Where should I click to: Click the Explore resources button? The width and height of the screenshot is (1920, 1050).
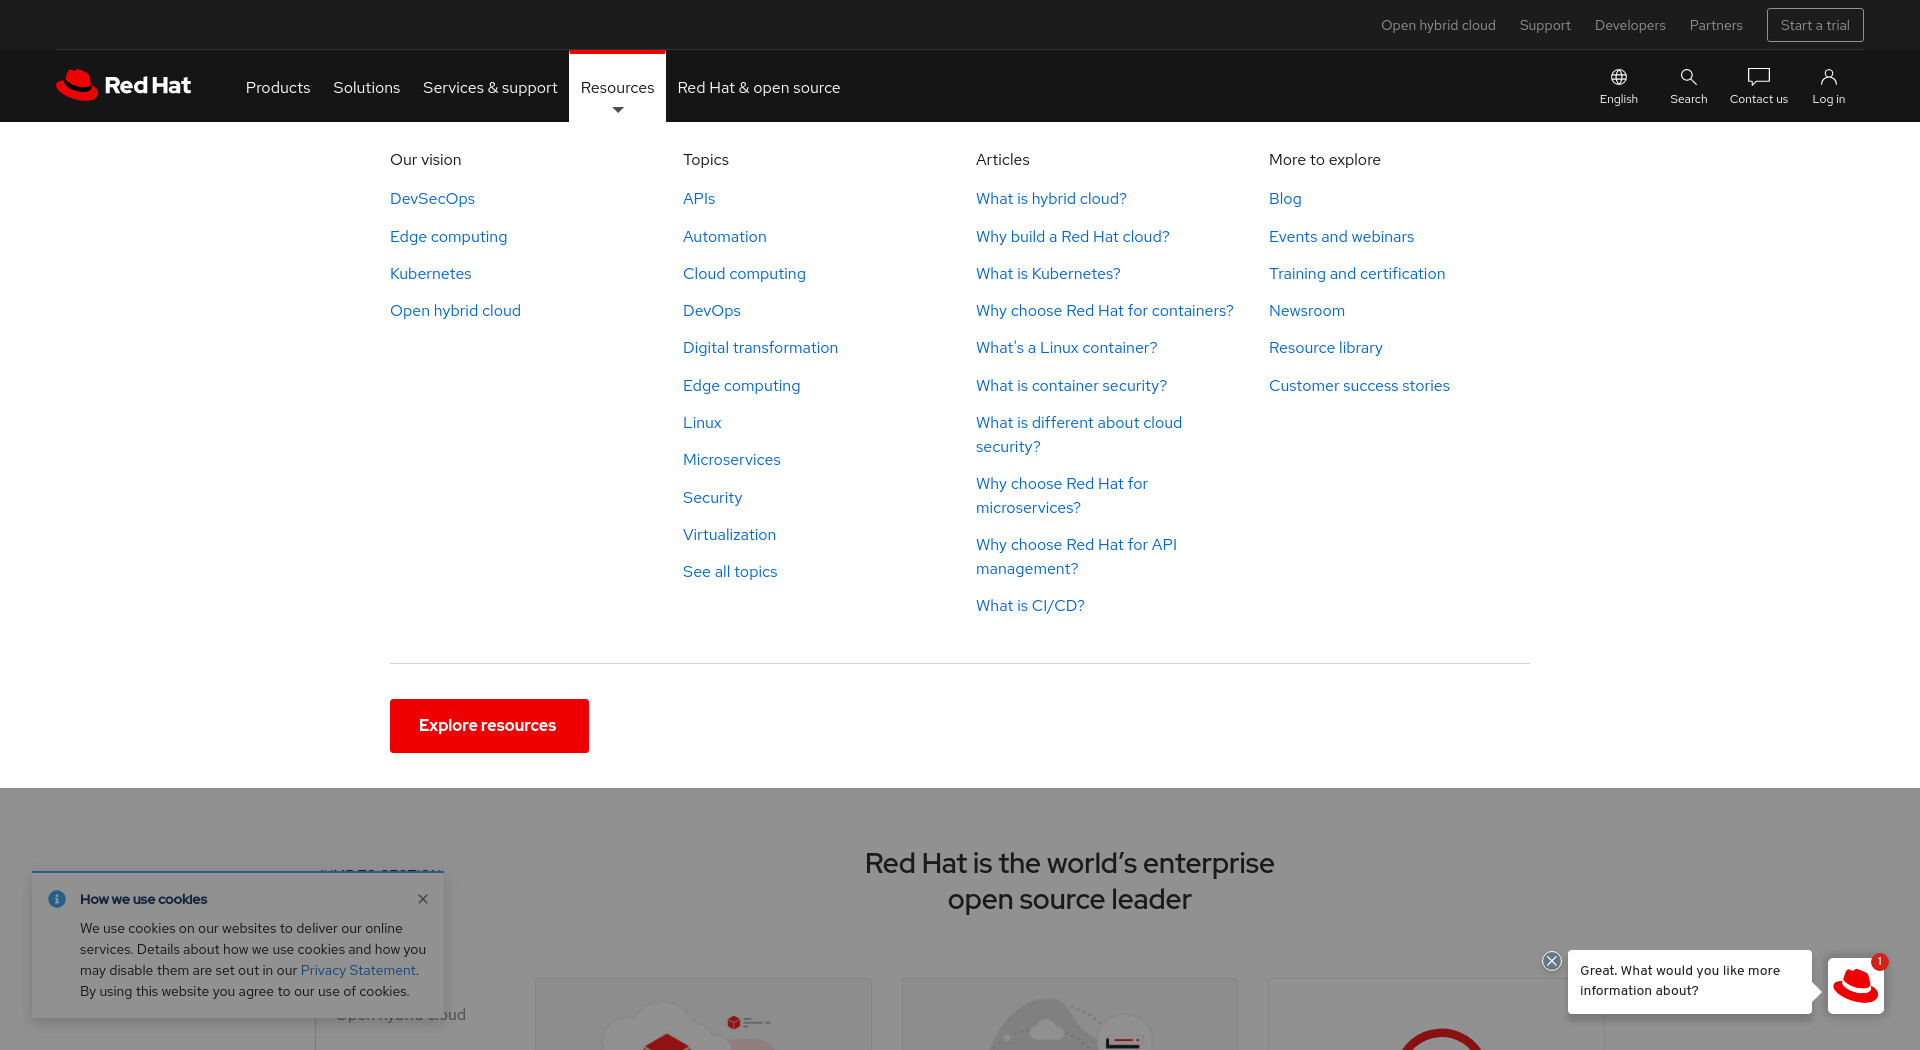click(x=489, y=726)
